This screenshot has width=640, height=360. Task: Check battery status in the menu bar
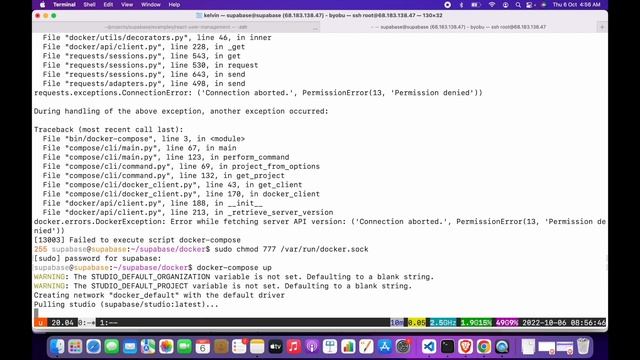tap(476, 5)
